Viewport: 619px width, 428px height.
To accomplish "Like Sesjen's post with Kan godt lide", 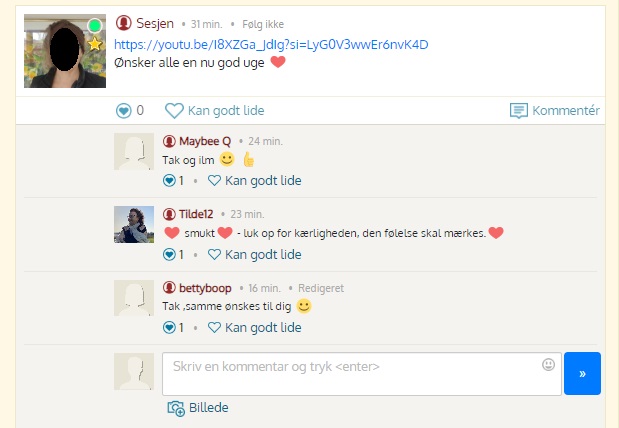I will click(215, 111).
